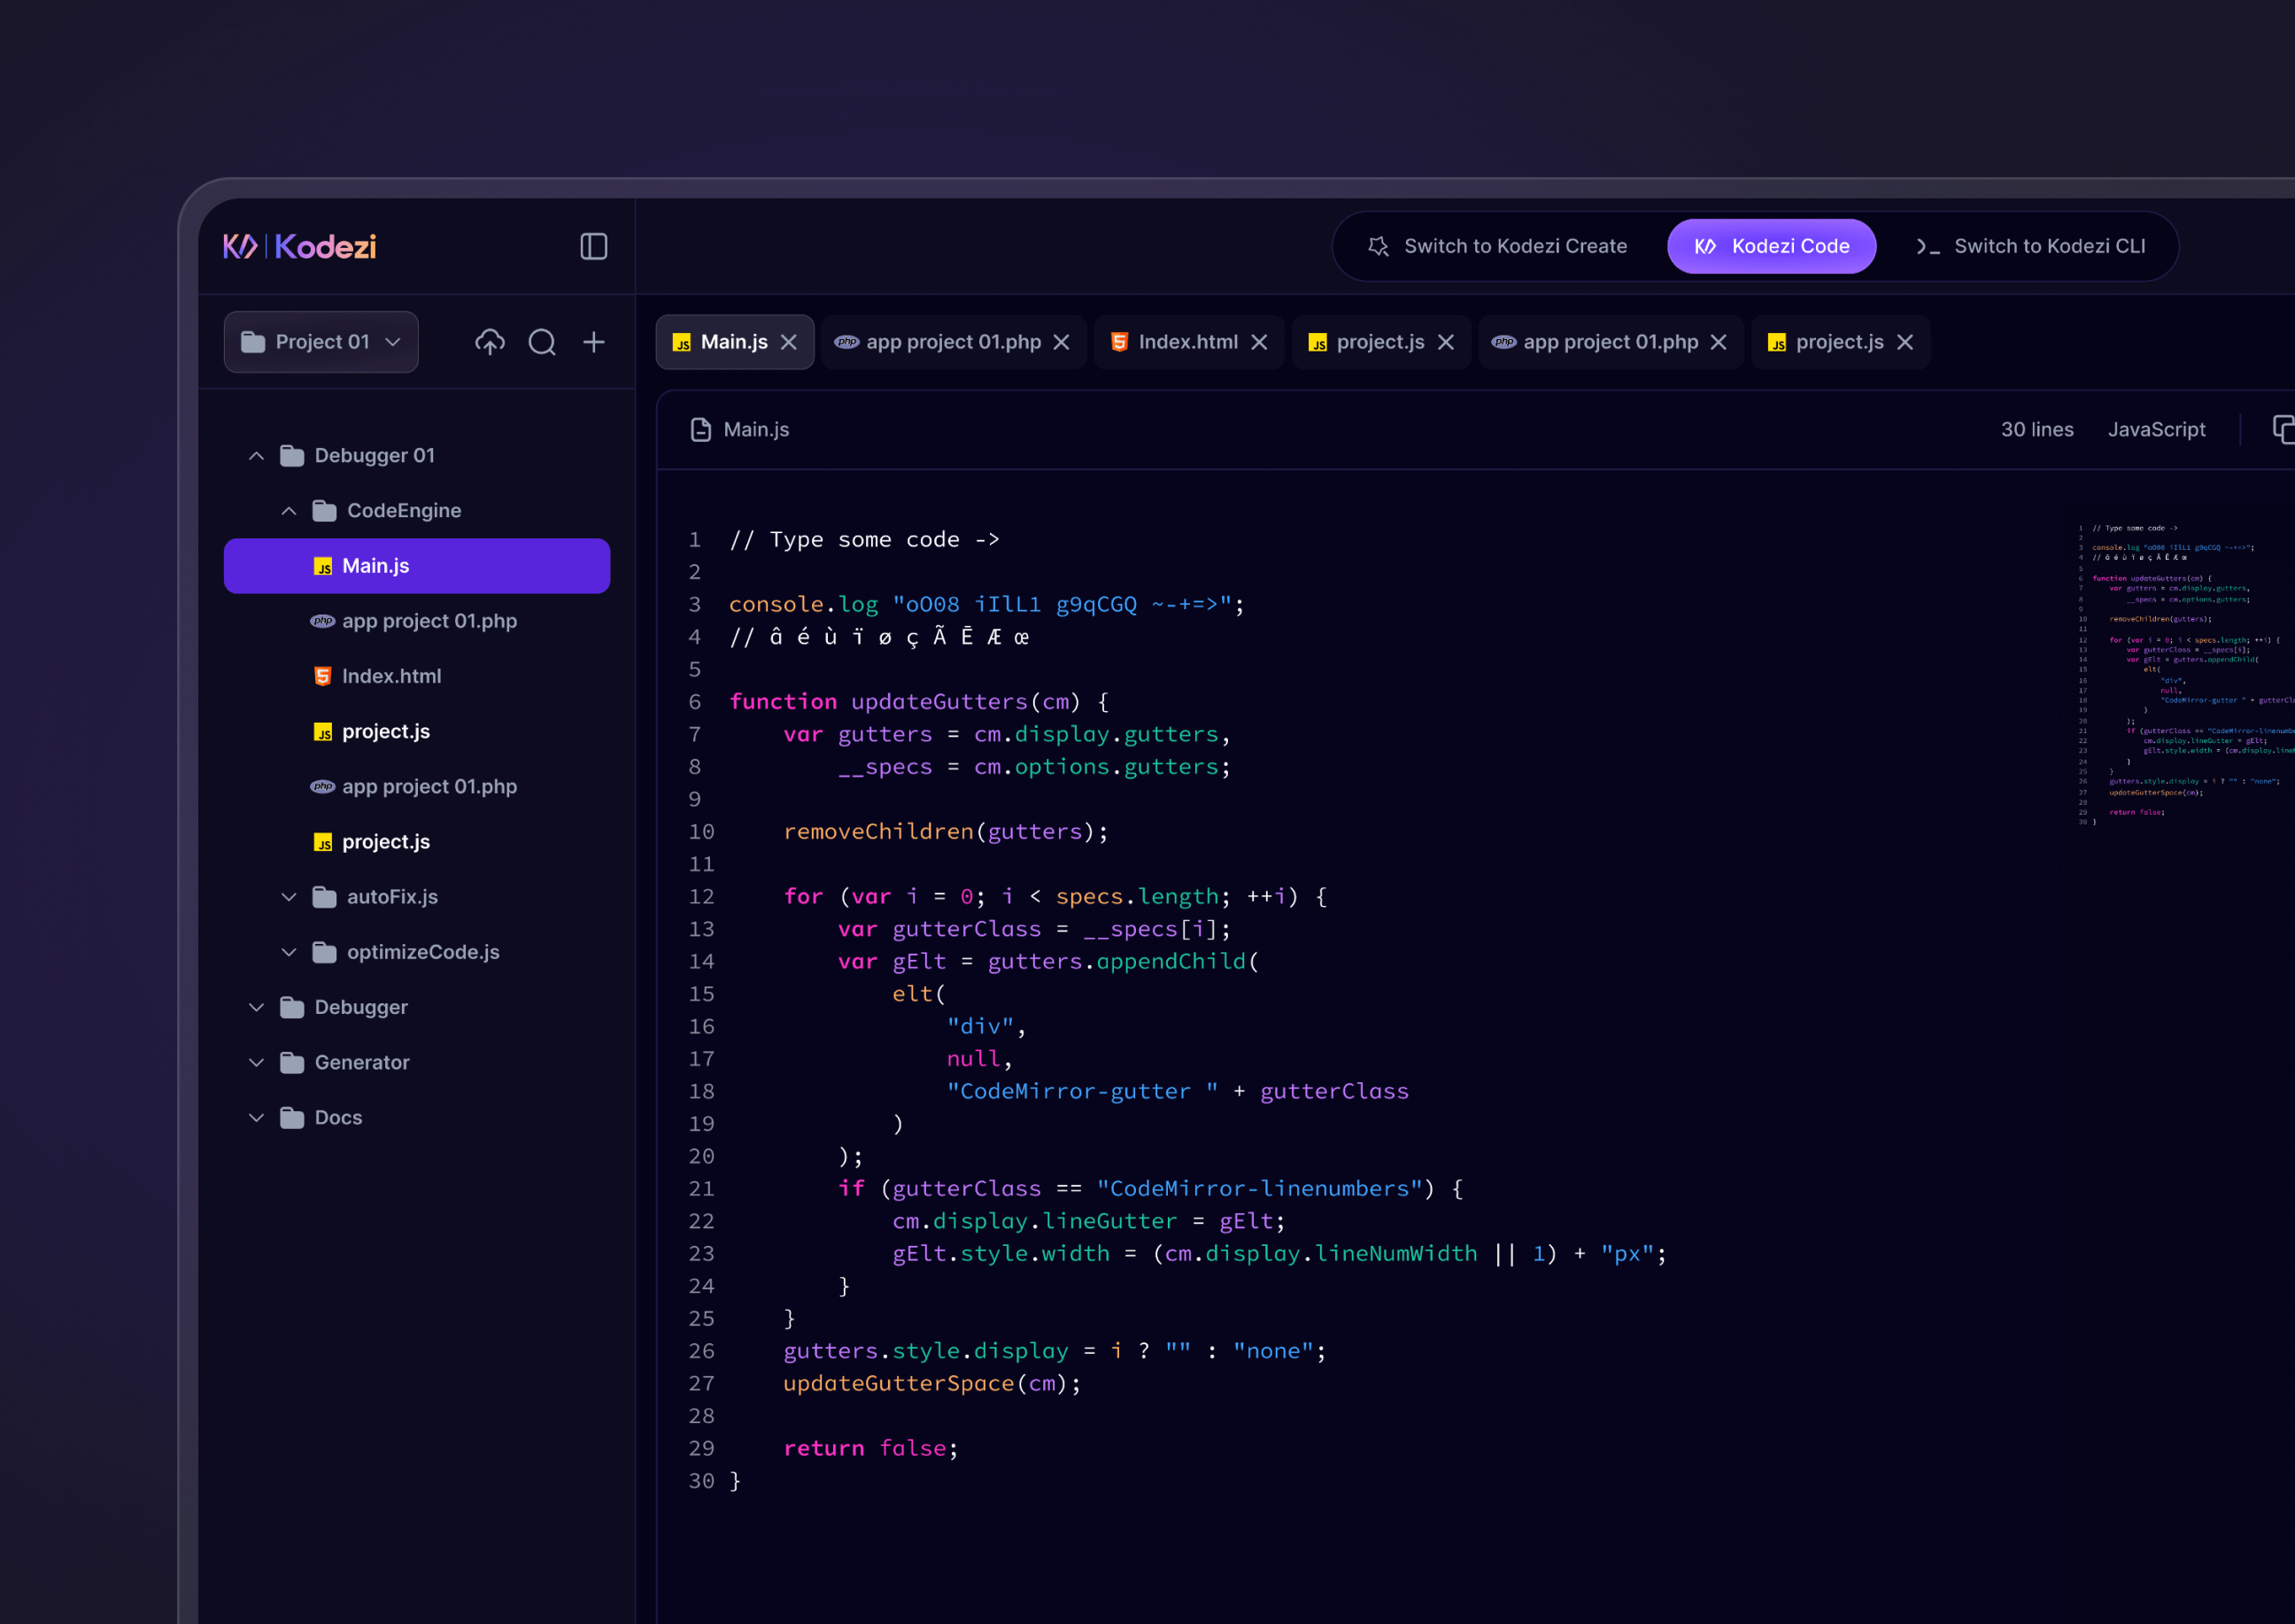Collapse the CodeEngine folder
This screenshot has width=2295, height=1624.
(x=289, y=510)
